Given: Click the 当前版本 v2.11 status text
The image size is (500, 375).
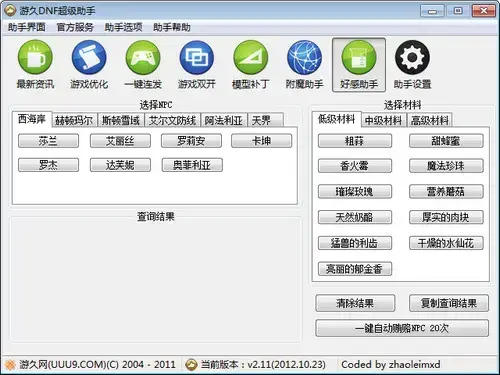Looking at the screenshot, I should [263, 365].
